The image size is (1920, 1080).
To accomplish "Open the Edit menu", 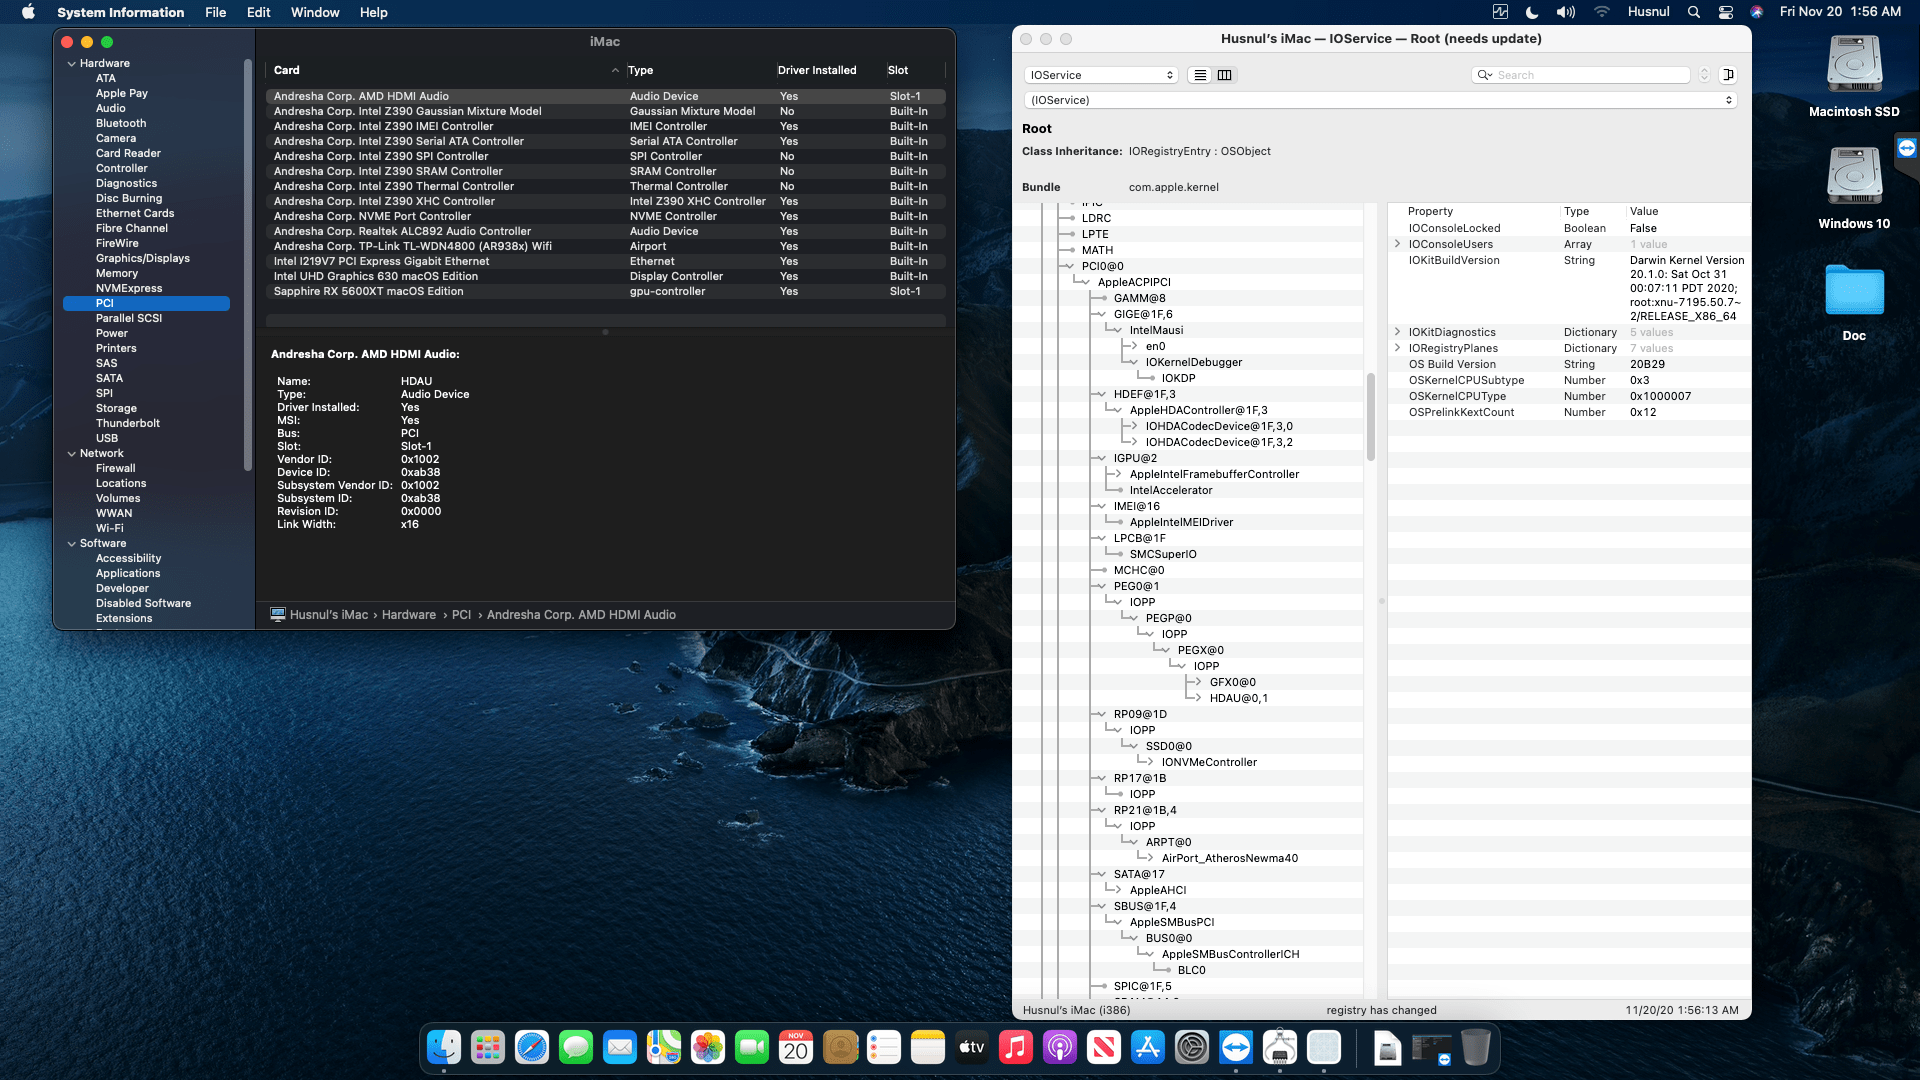I will 257,12.
